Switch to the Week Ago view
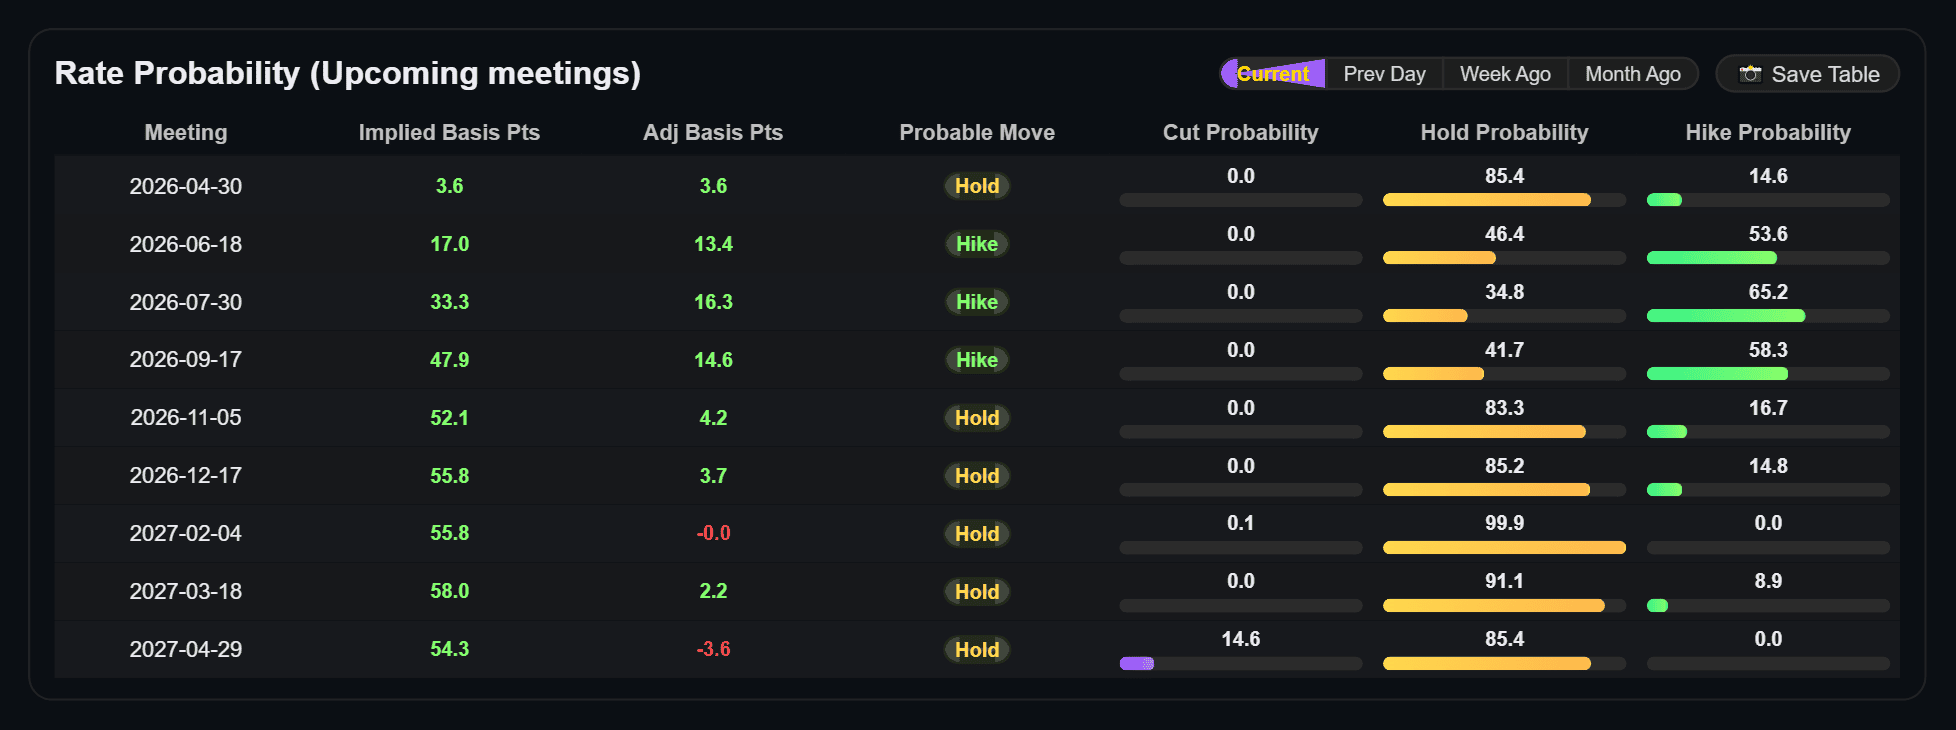The height and width of the screenshot is (730, 1956). point(1505,73)
